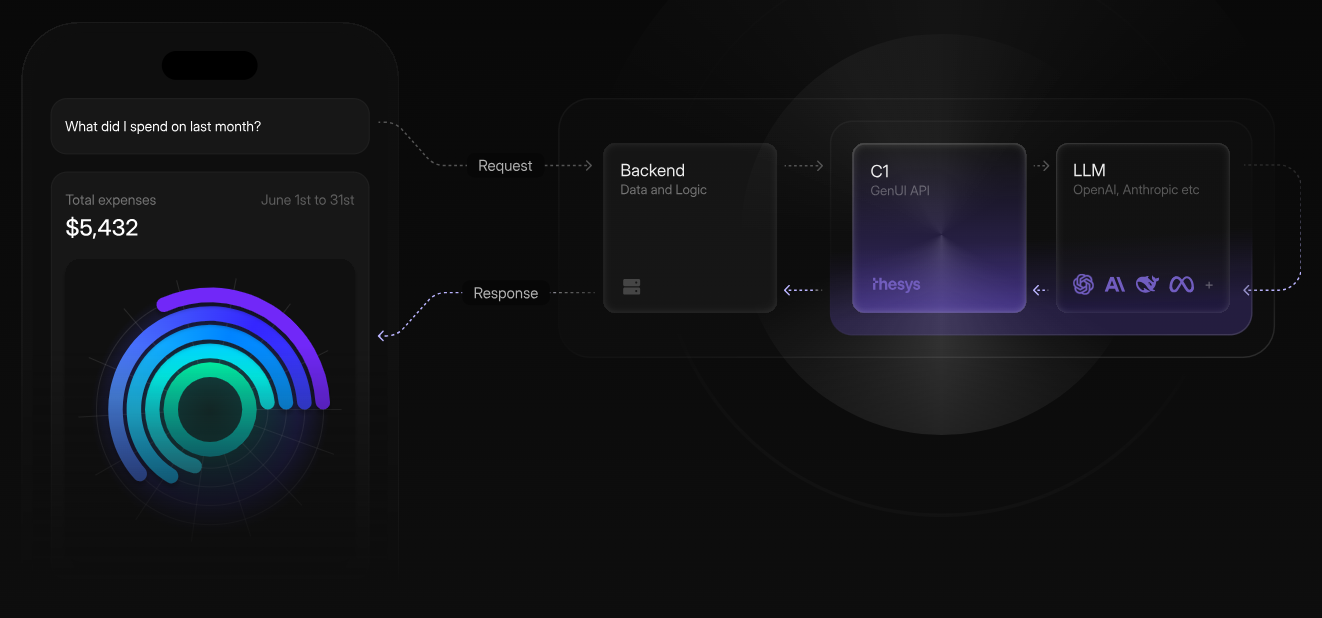Click the Request label
The width and height of the screenshot is (1322, 618).
click(x=505, y=166)
